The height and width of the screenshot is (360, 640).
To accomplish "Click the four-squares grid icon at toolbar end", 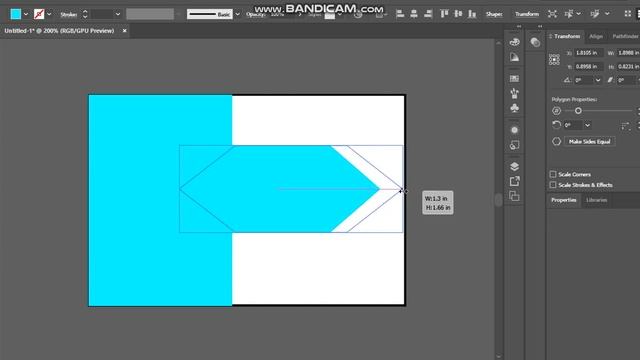I will pyautogui.click(x=628, y=14).
